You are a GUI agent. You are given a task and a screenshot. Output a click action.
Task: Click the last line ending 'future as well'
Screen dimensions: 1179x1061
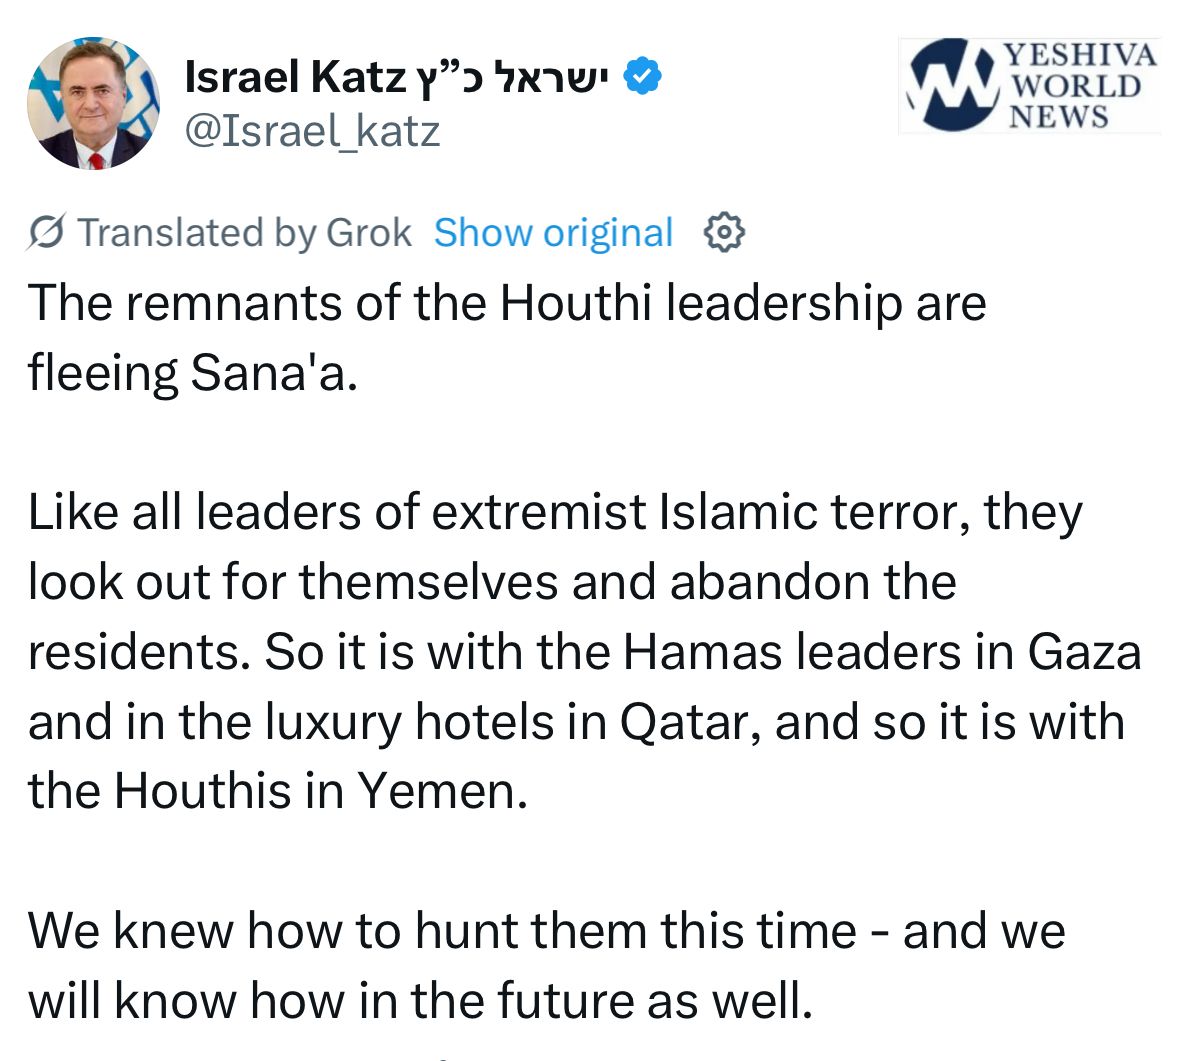(419, 1001)
